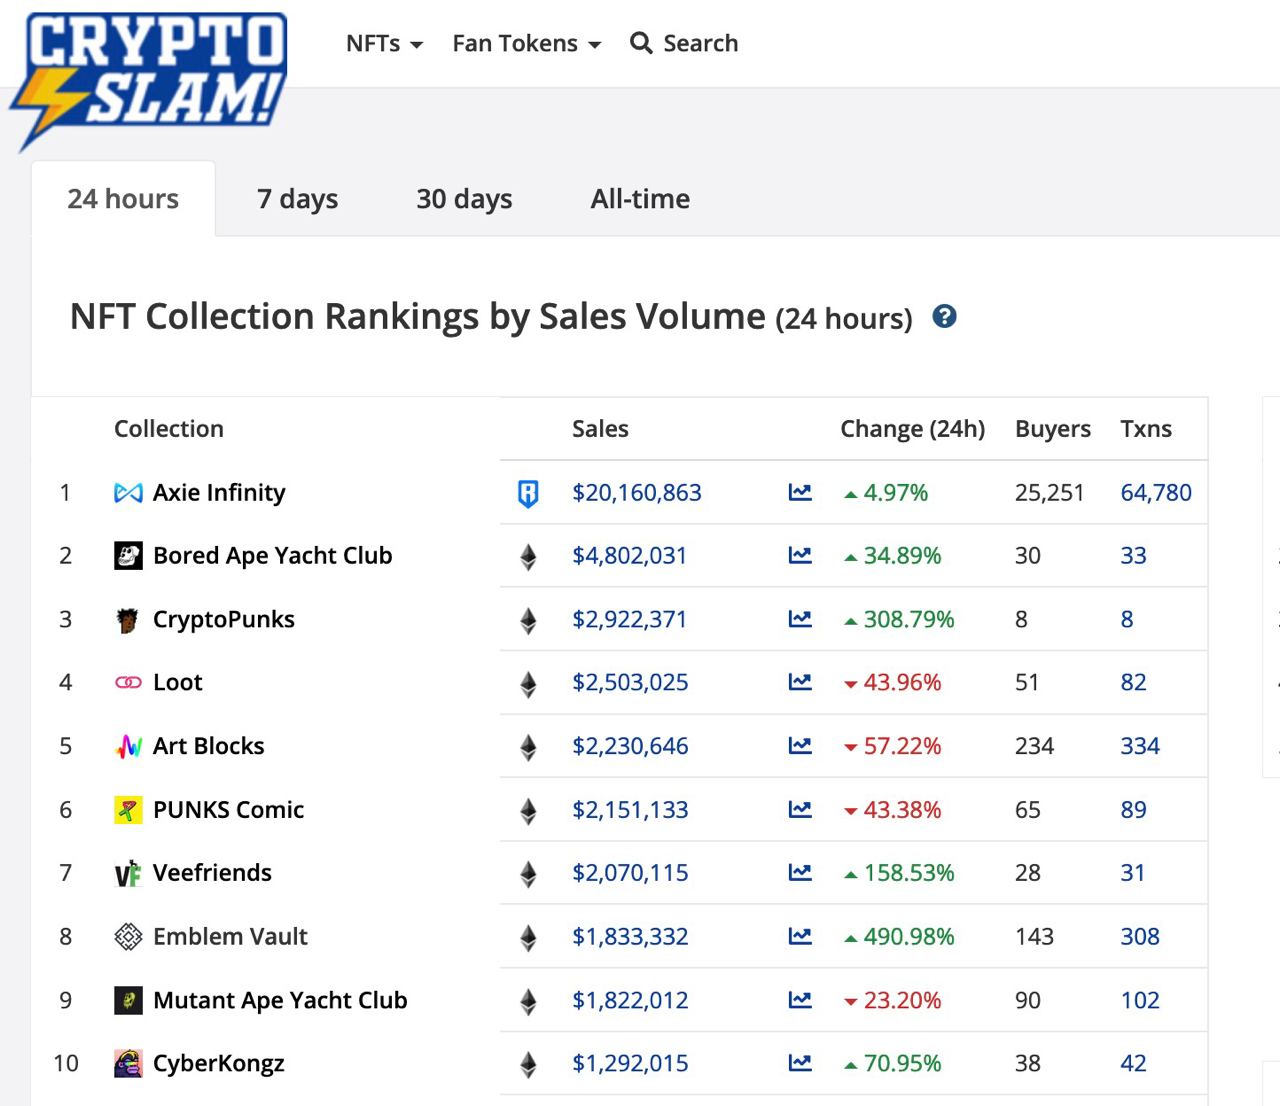The image size is (1280, 1106).
Task: Switch to the All-time tab
Action: 640,199
